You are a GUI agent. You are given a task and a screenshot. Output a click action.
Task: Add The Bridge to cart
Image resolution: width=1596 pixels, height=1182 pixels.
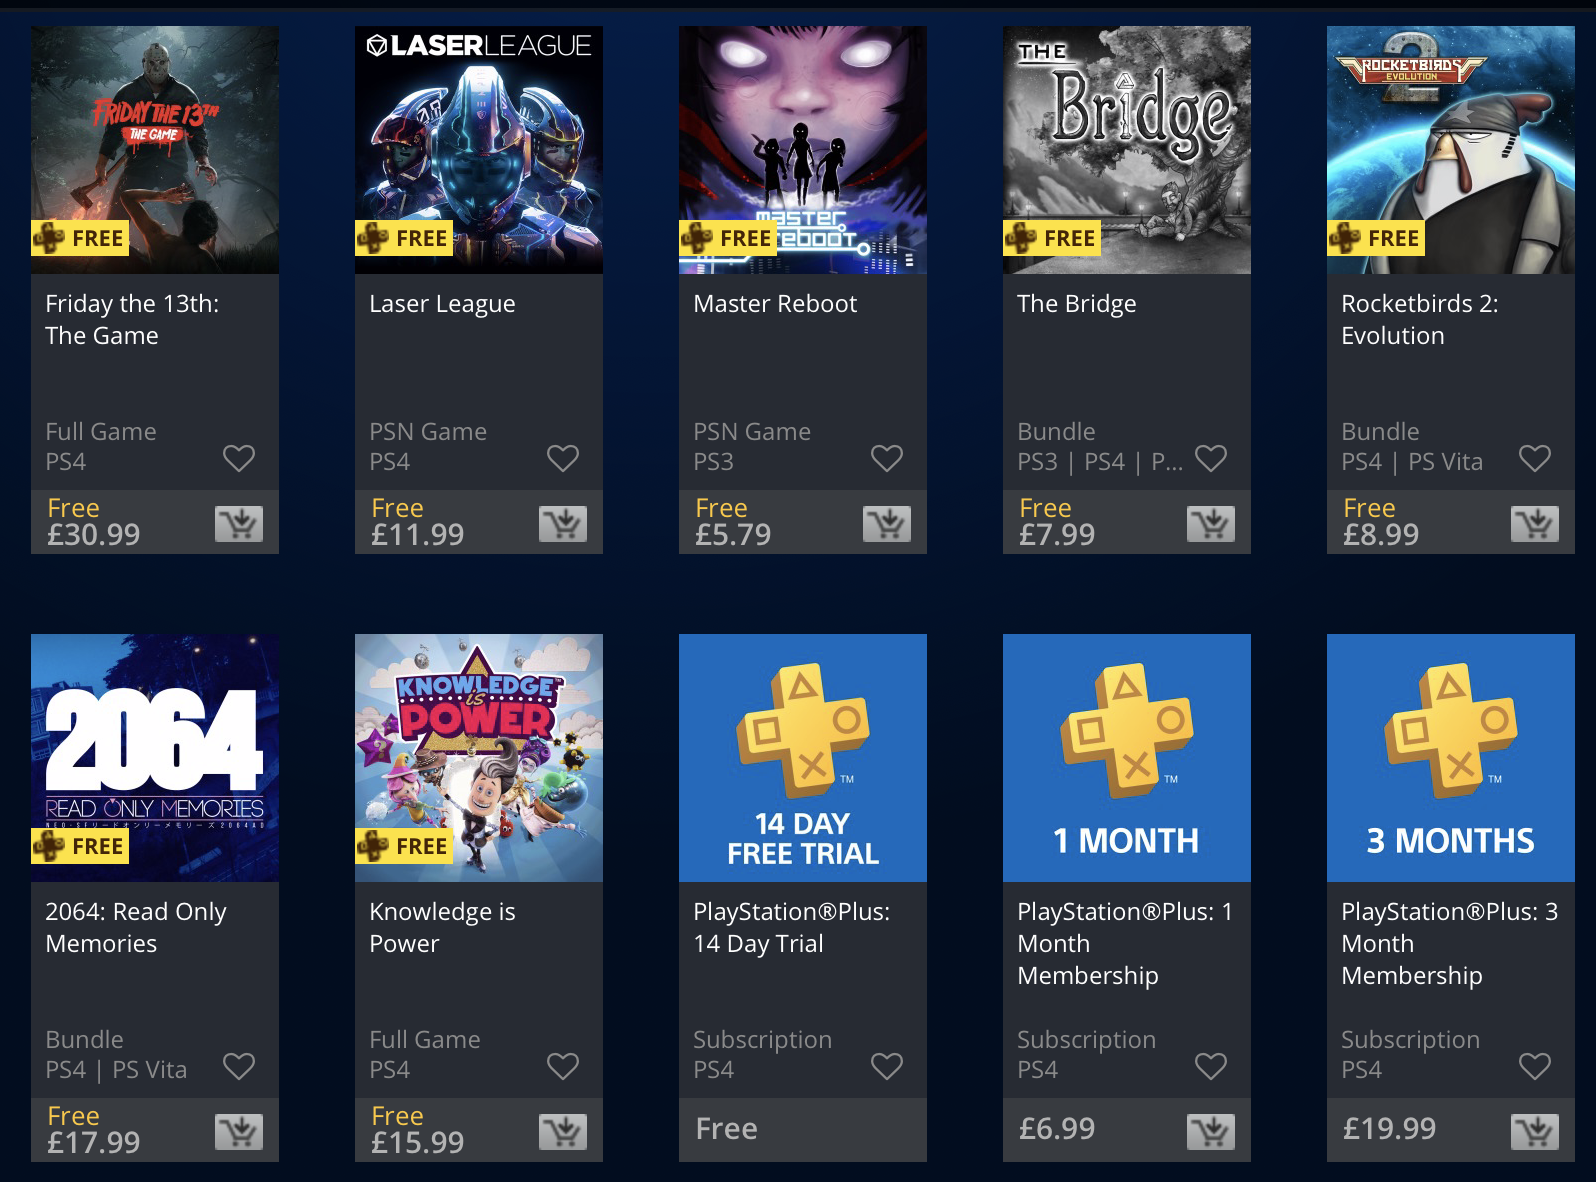pyautogui.click(x=1211, y=524)
